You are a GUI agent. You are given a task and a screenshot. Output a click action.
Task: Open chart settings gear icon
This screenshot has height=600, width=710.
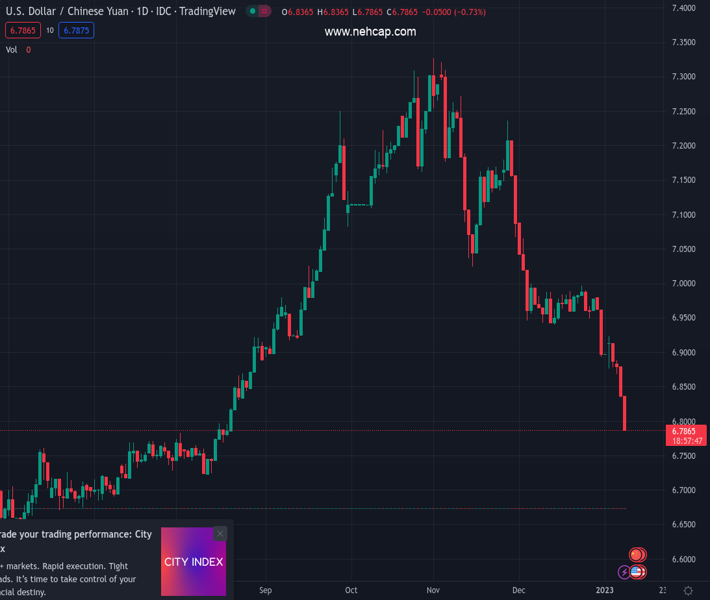point(688,590)
